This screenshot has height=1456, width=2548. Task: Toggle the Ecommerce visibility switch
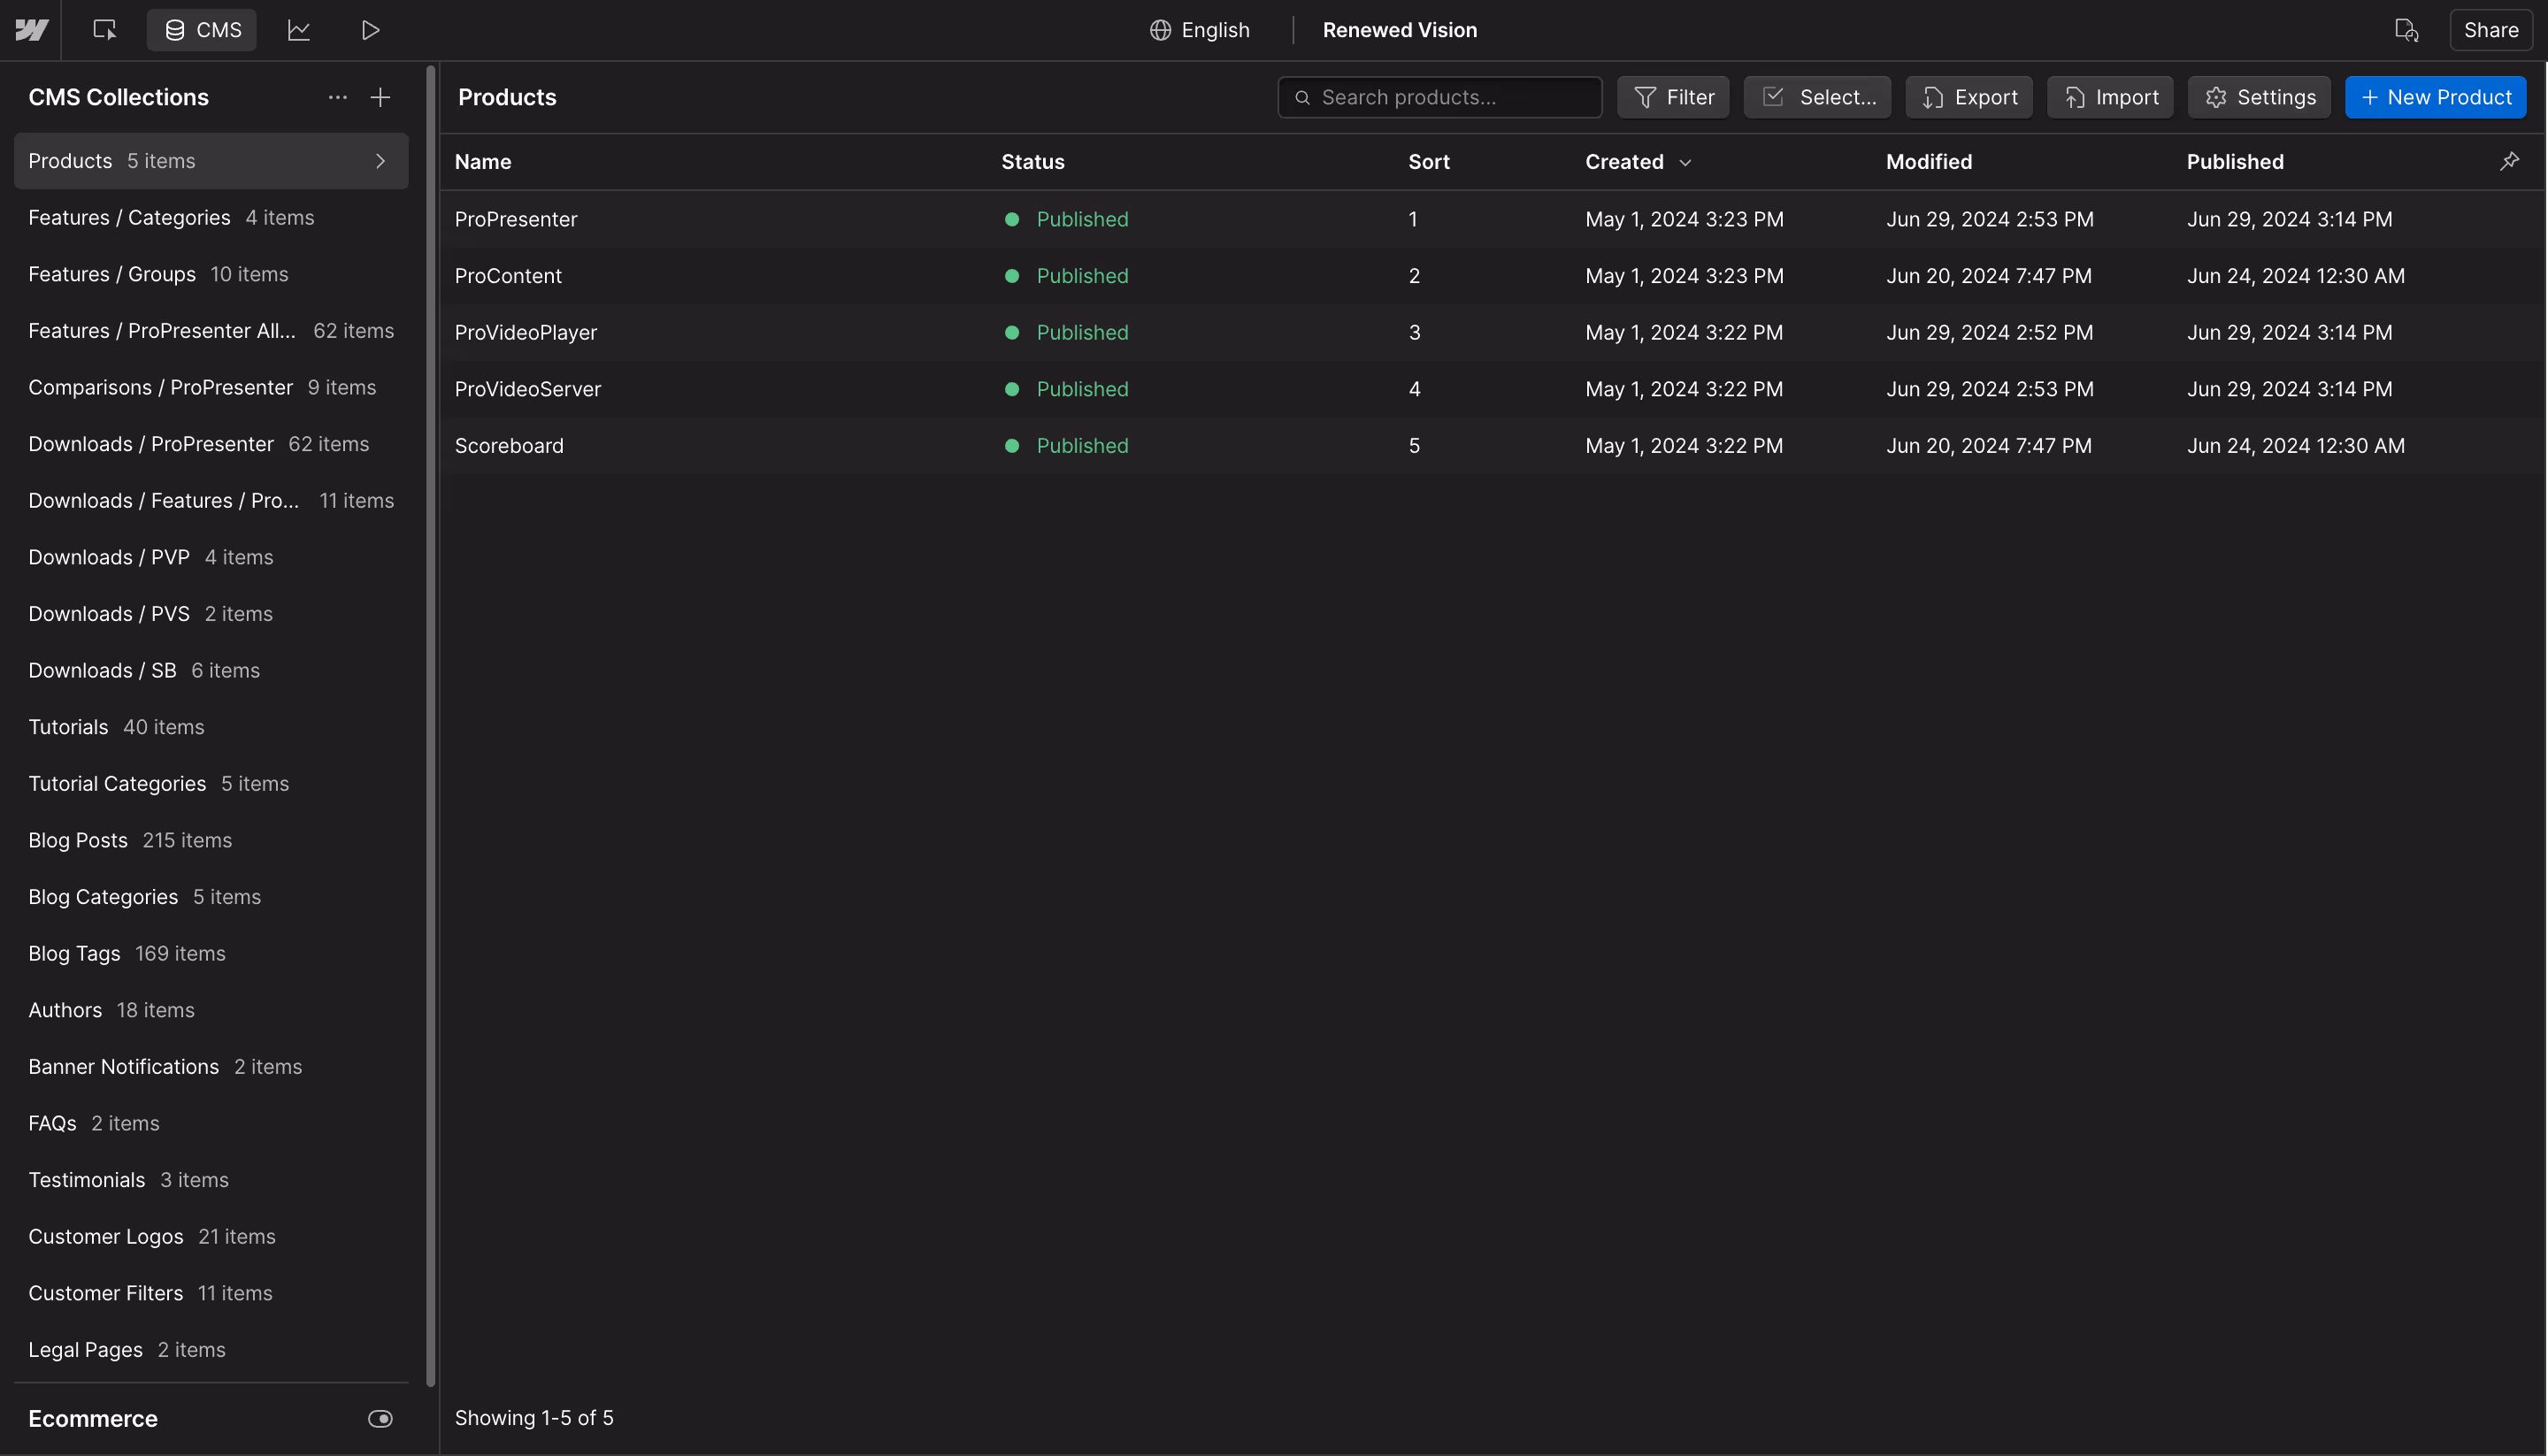380,1418
